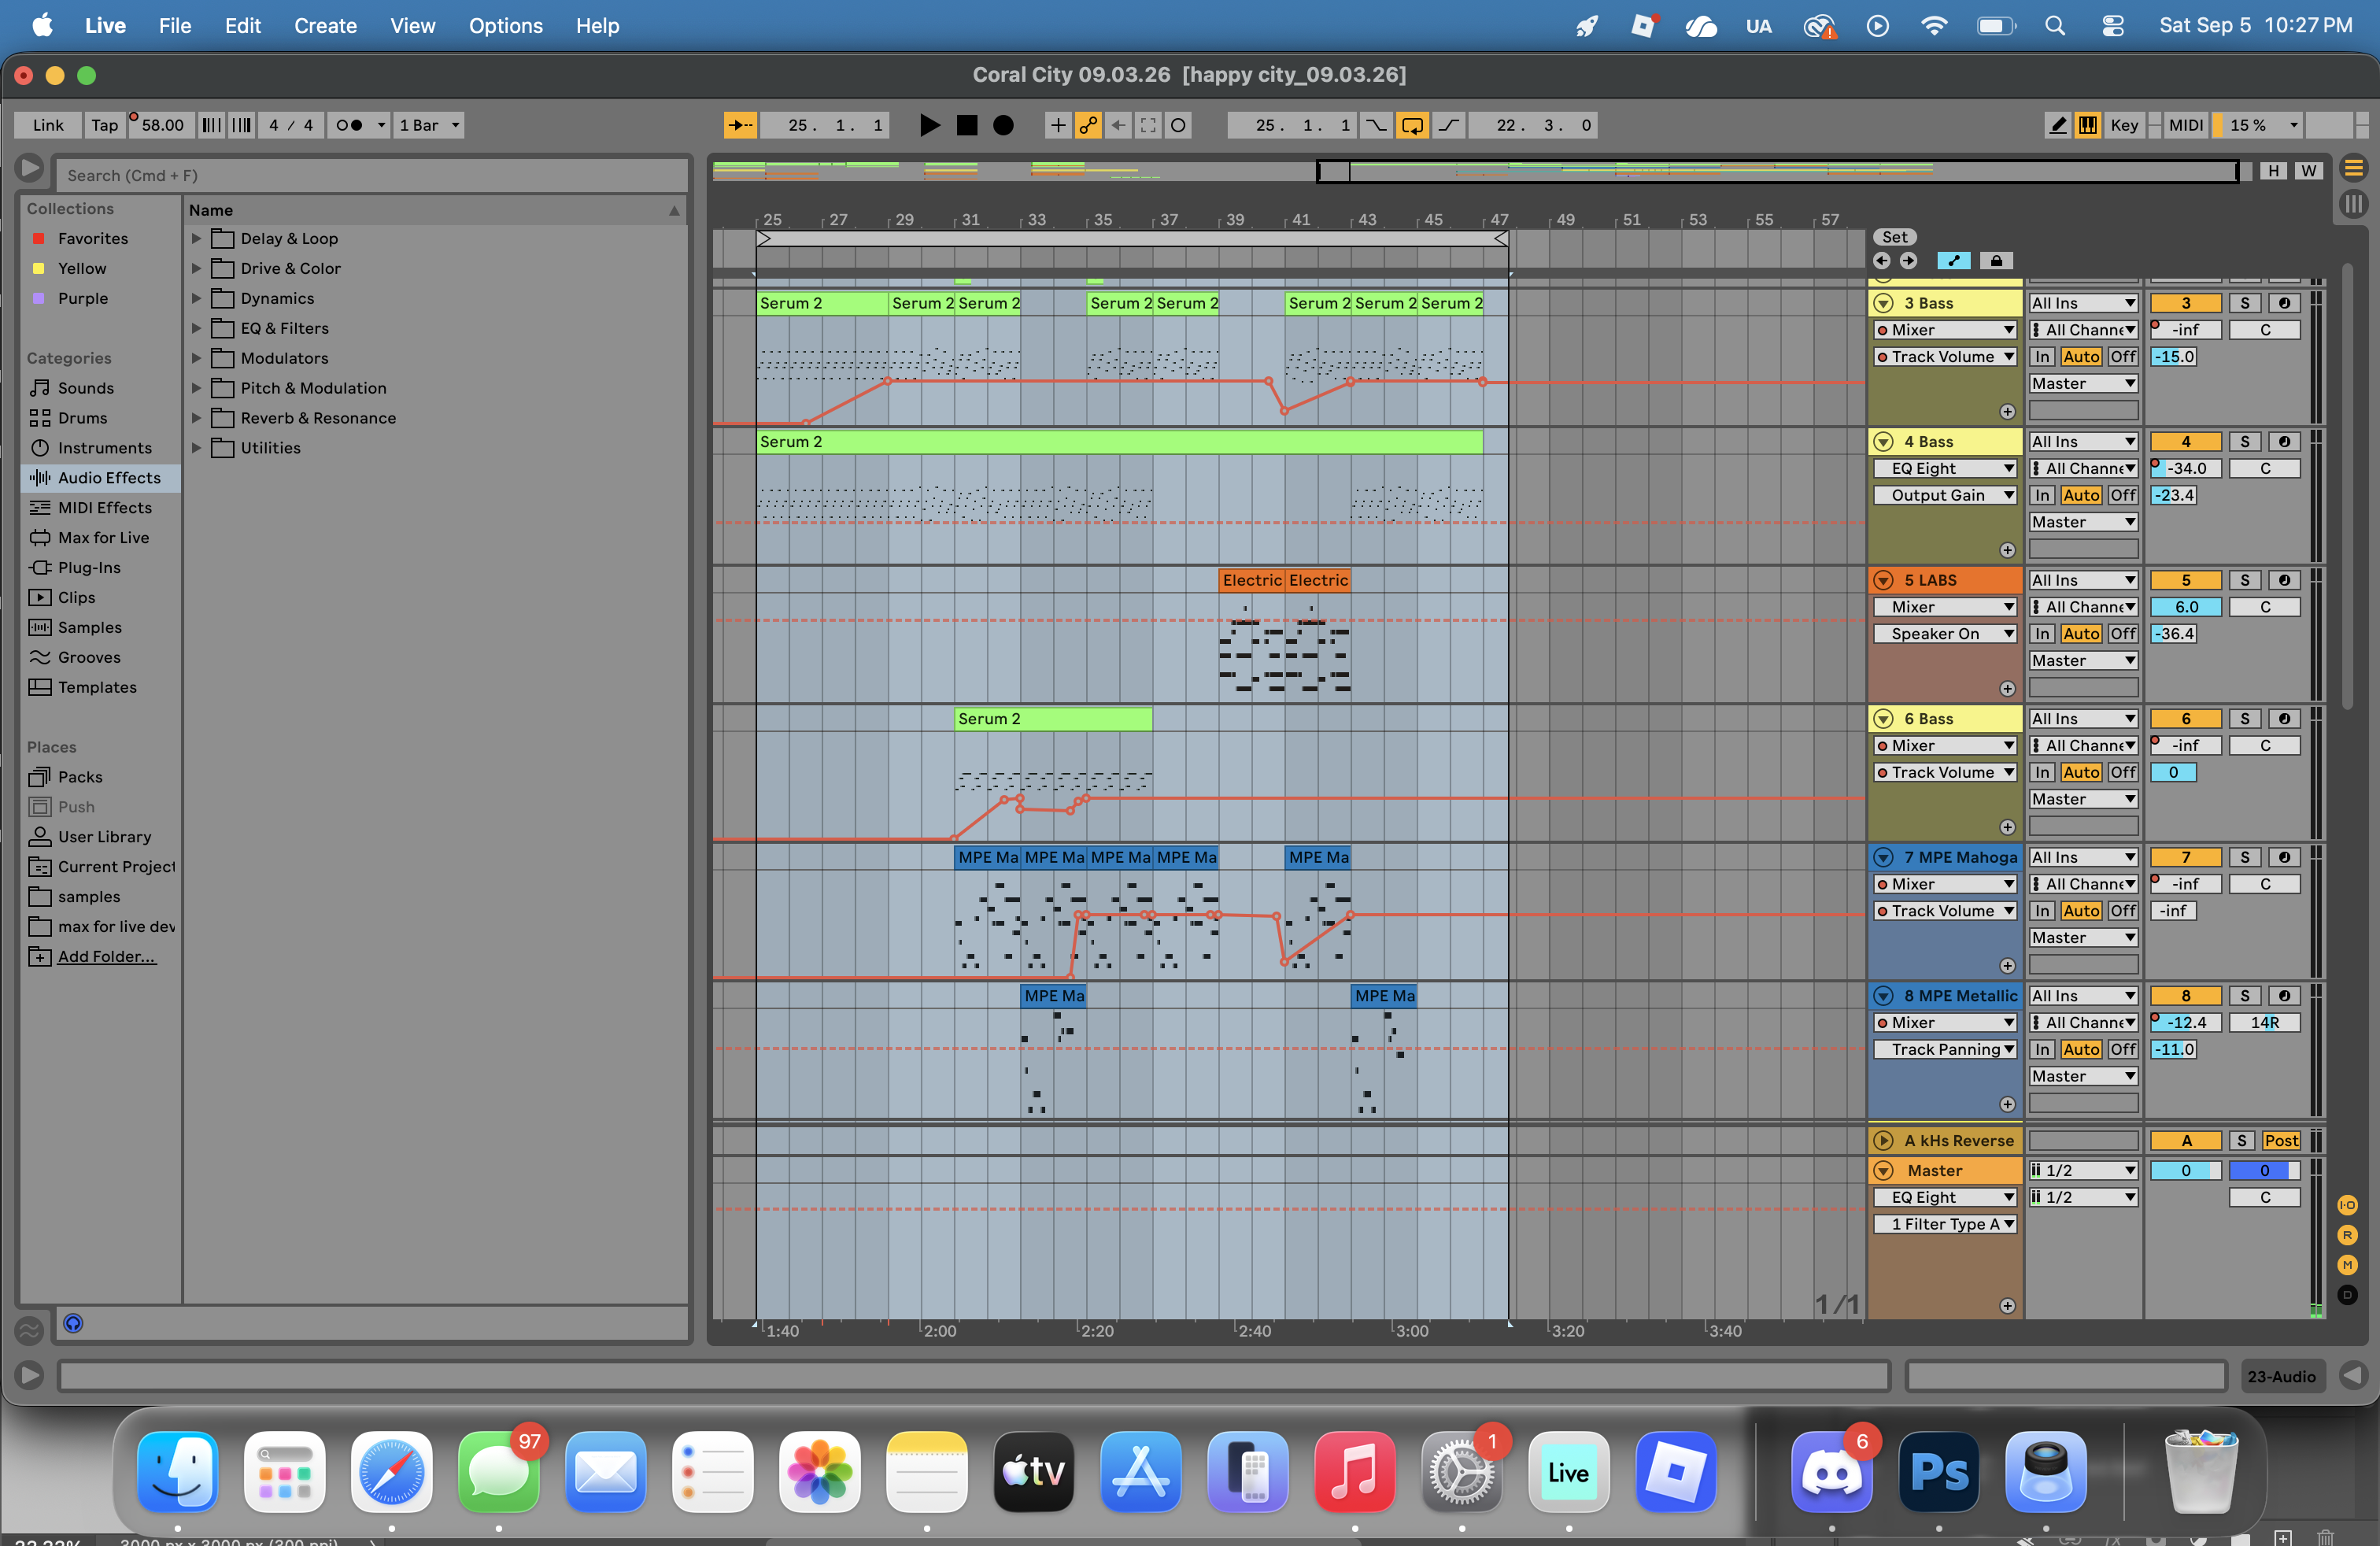
Task: Click the Stop button in transport
Action: (966, 125)
